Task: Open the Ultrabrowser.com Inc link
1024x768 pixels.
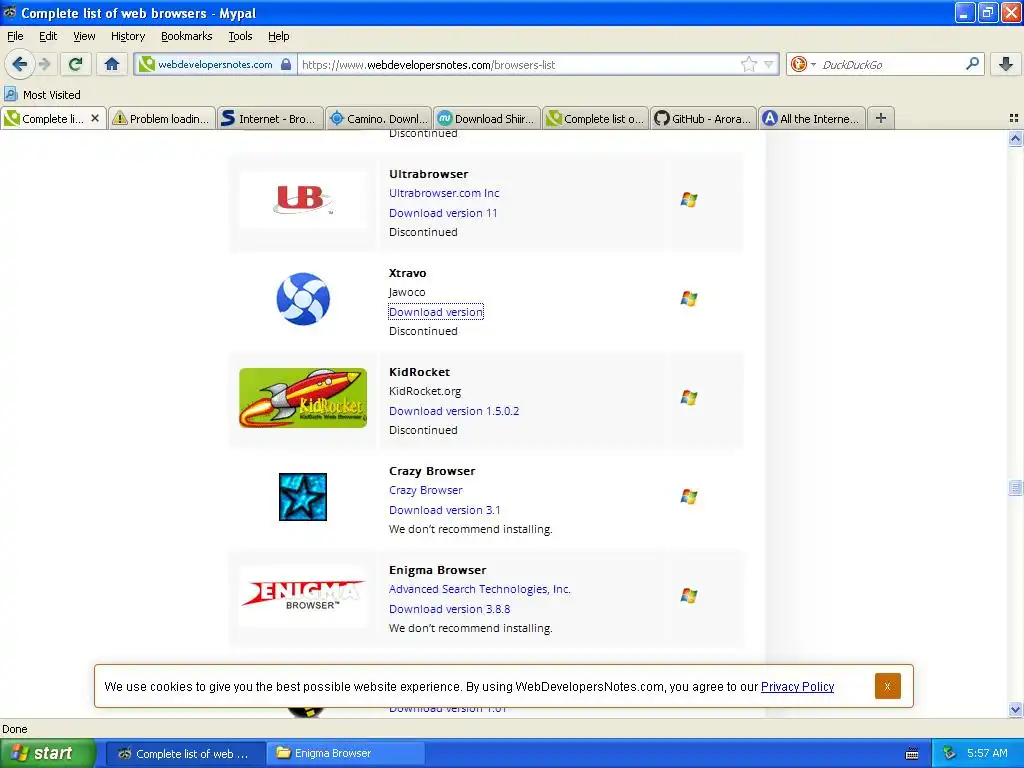Action: coord(444,193)
